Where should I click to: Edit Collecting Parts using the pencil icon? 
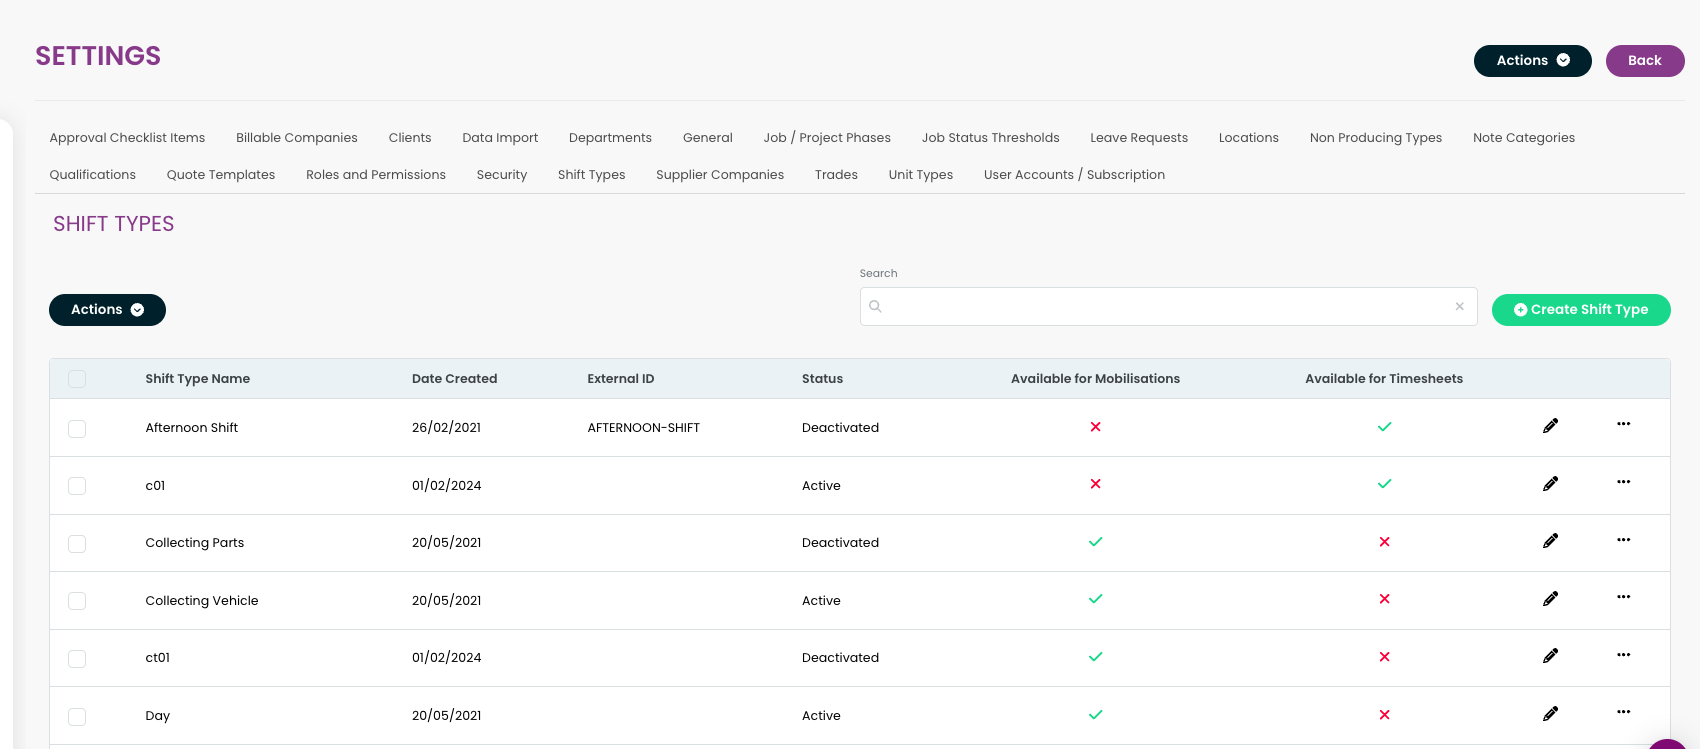click(x=1550, y=541)
